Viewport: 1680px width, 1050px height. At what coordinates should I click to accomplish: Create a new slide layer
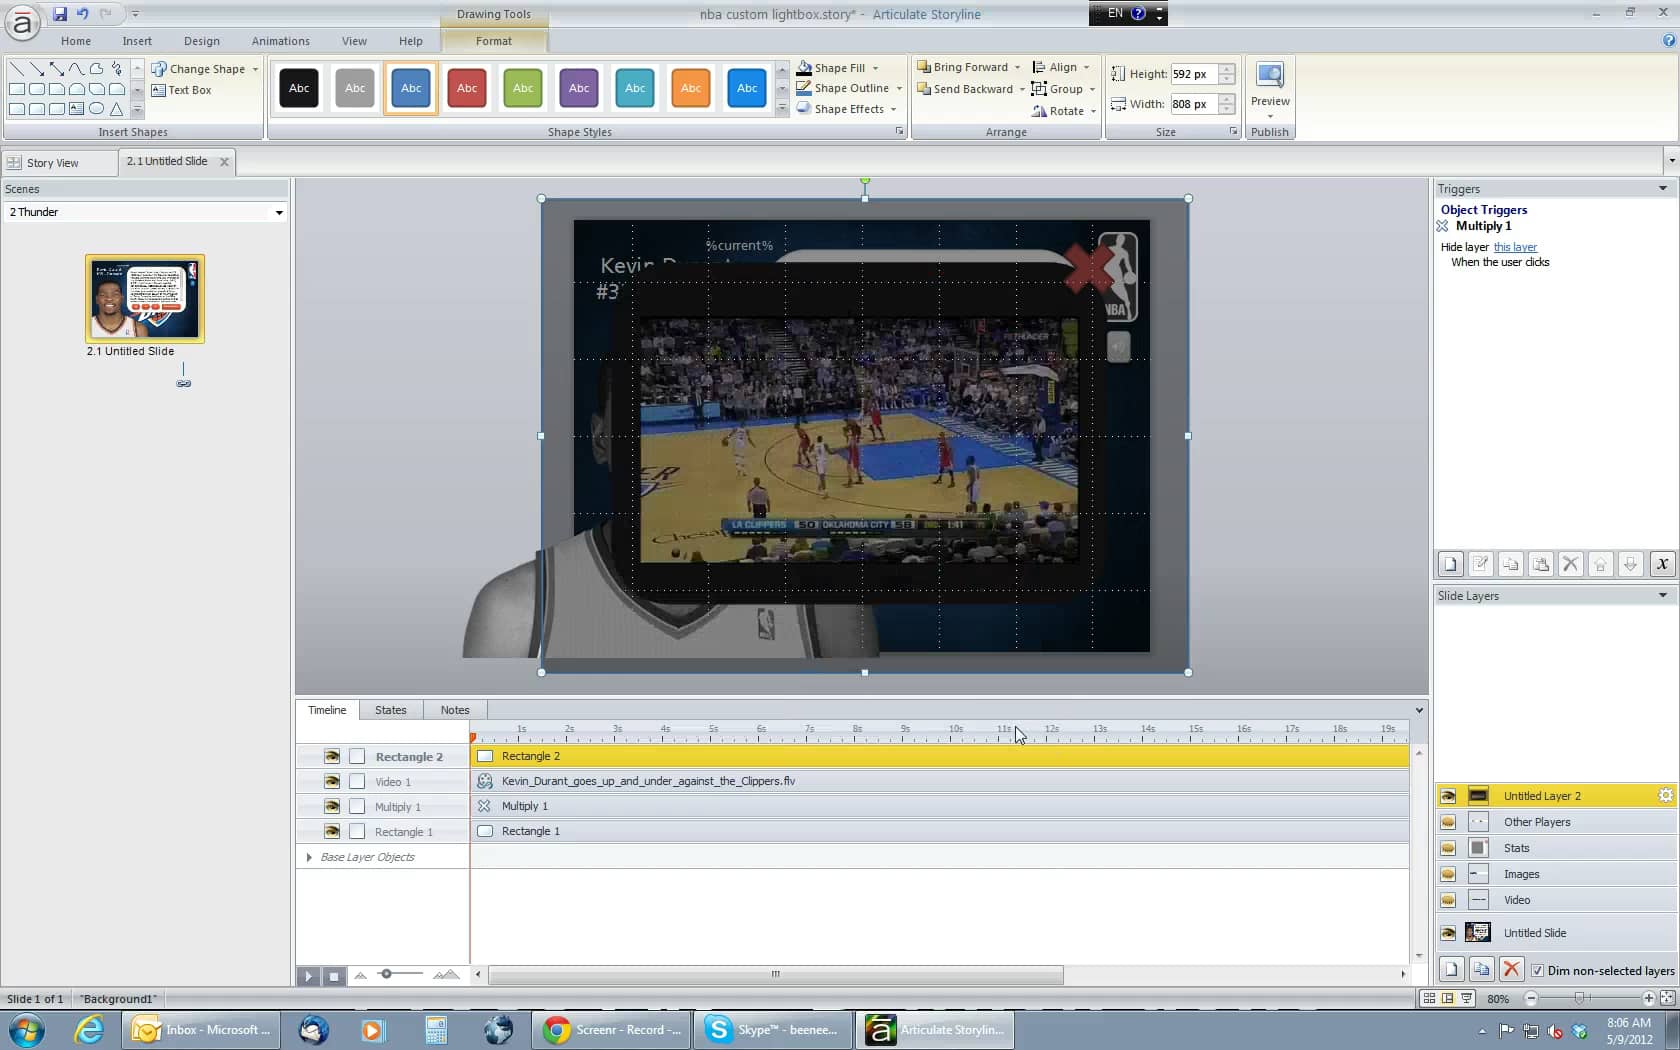click(1451, 969)
